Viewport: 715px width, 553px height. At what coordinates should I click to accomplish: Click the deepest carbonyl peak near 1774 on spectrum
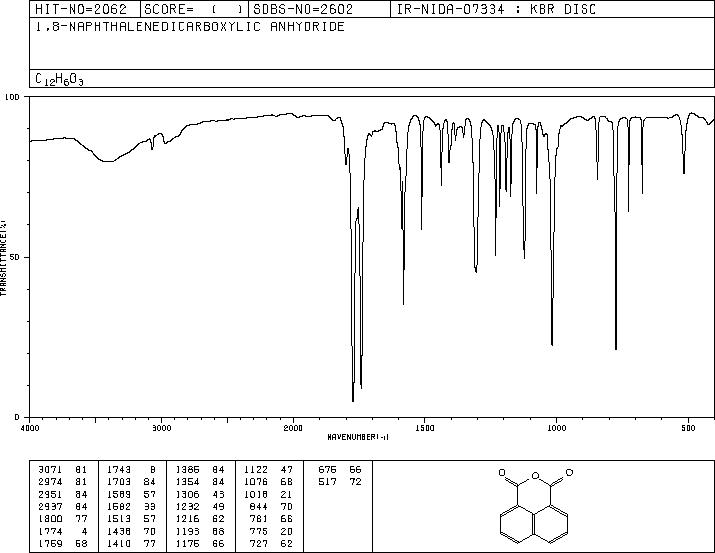tap(353, 400)
